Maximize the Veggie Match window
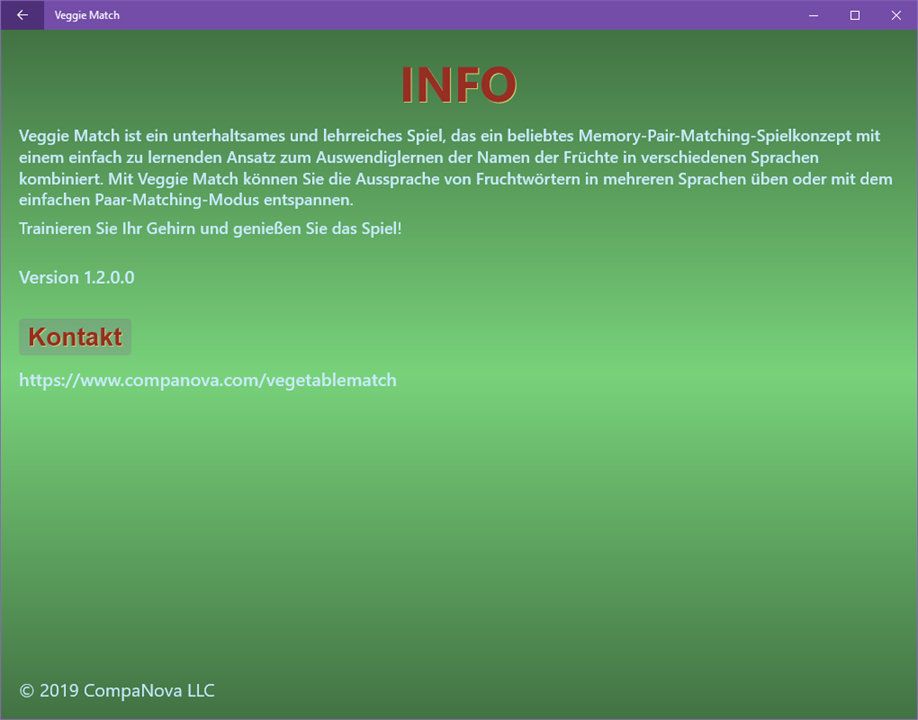Image resolution: width=918 pixels, height=720 pixels. click(x=855, y=15)
